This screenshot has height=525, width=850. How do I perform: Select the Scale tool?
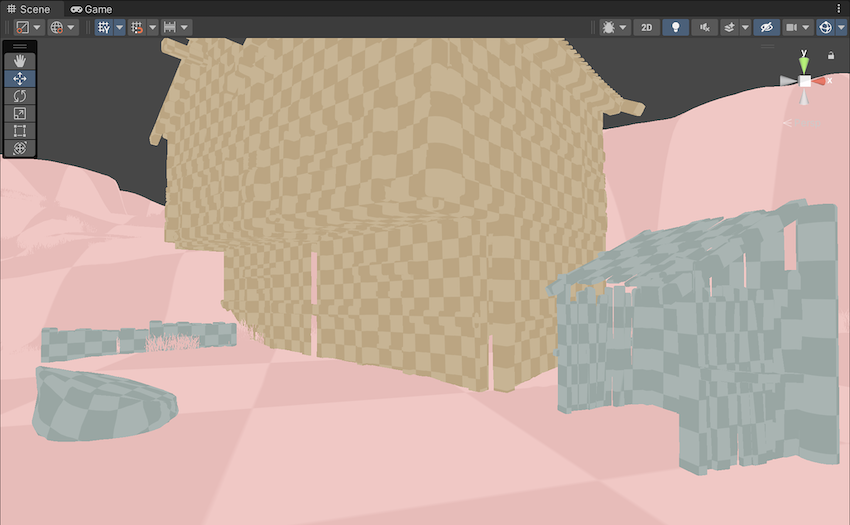[x=20, y=113]
